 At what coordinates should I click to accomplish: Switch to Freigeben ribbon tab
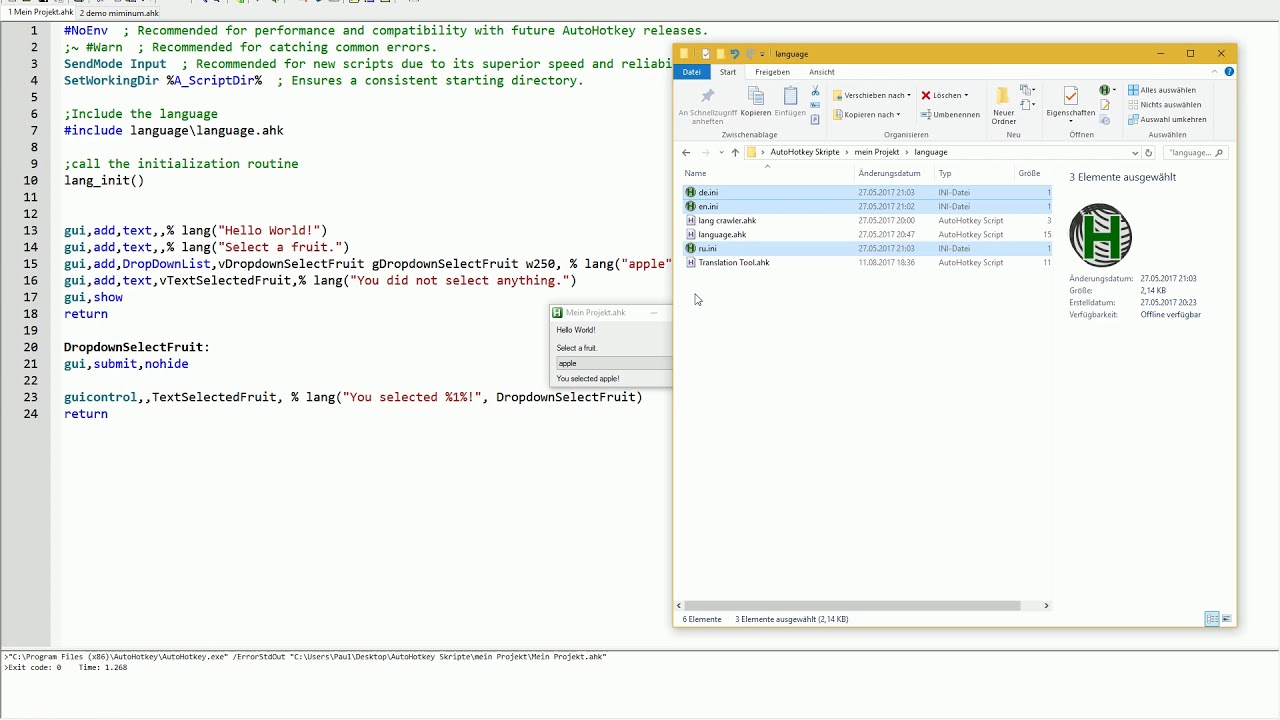[x=772, y=72]
